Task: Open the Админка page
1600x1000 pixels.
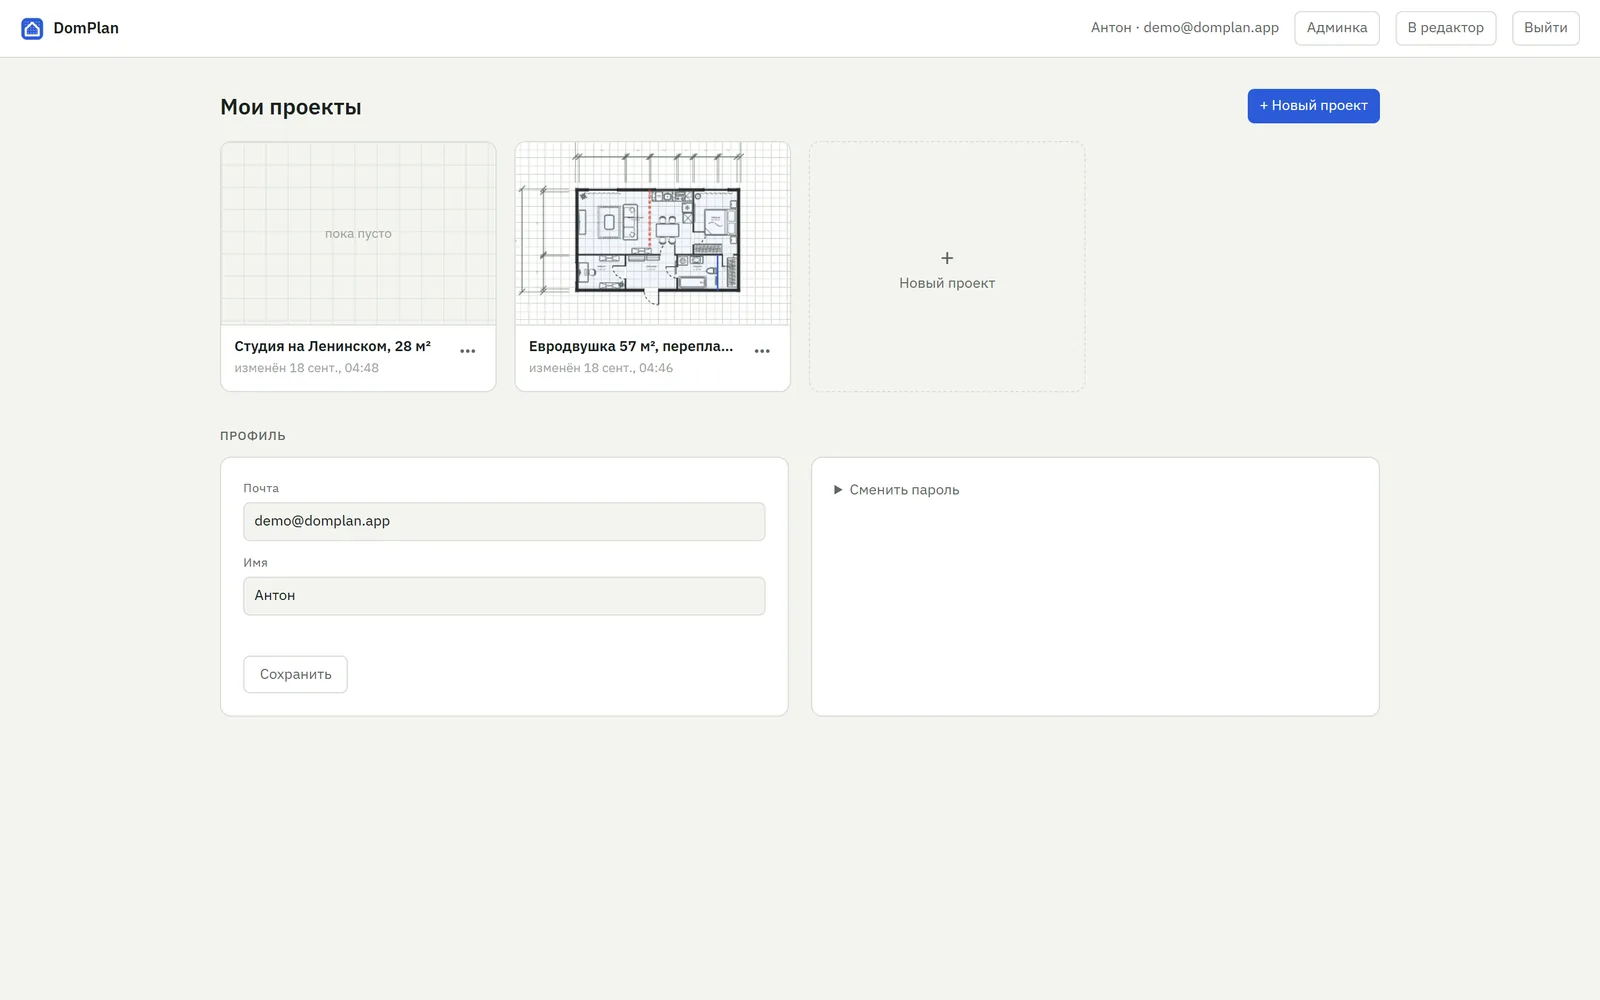Action: pos(1337,28)
